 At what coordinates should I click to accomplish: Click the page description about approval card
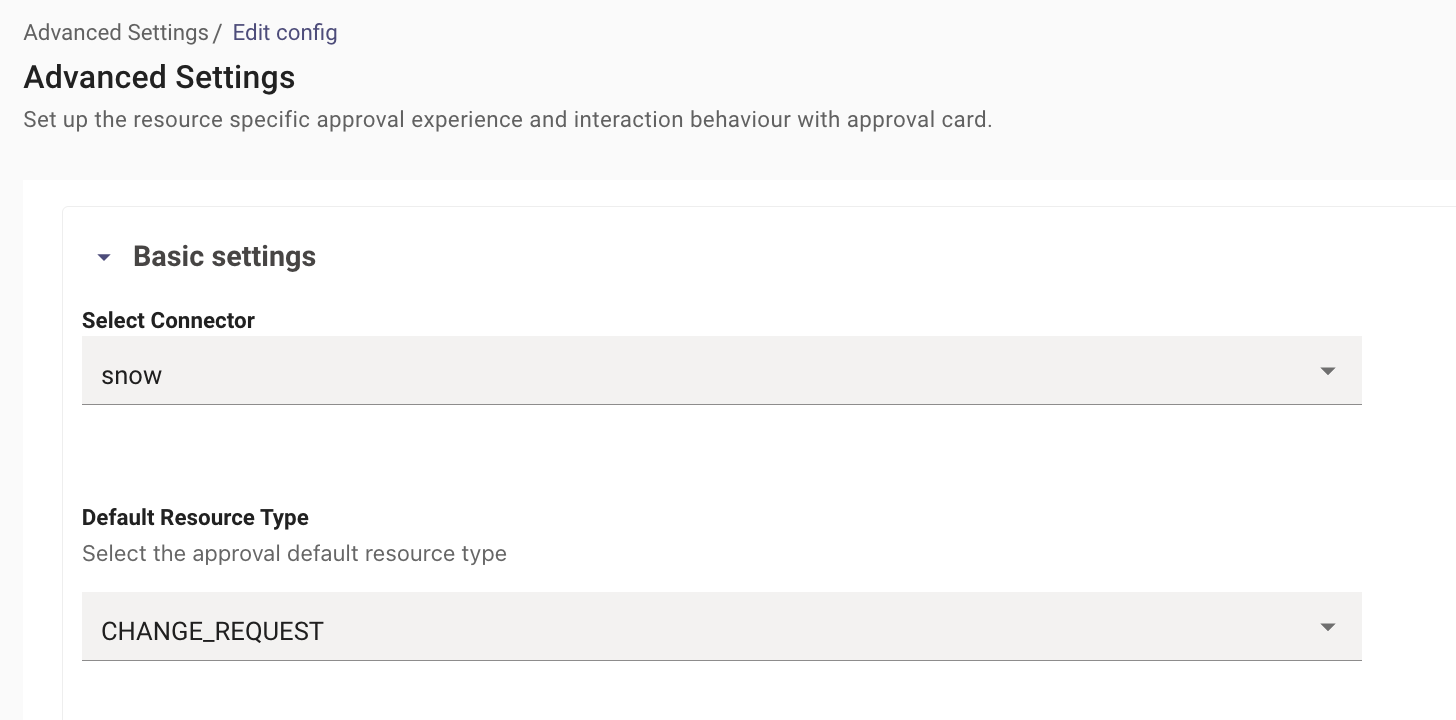point(507,120)
